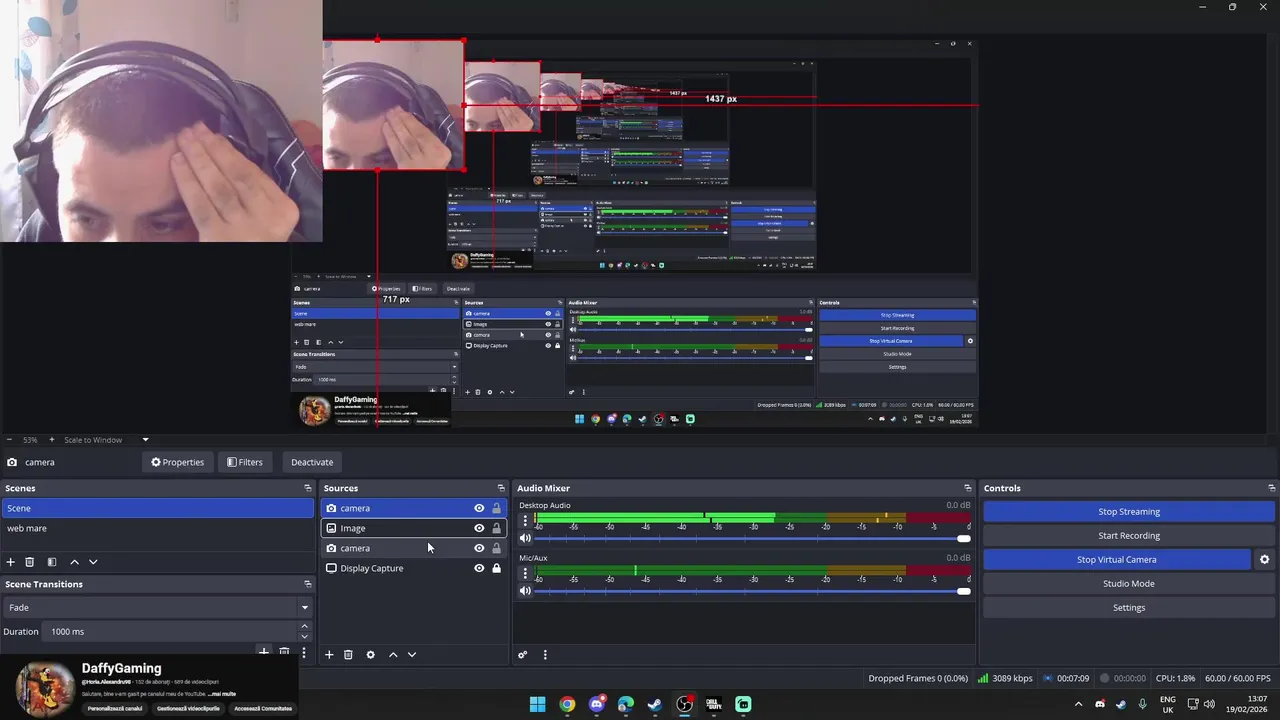Add a new scene with the plus icon
Viewport: 1280px width, 720px height.
coord(10,562)
